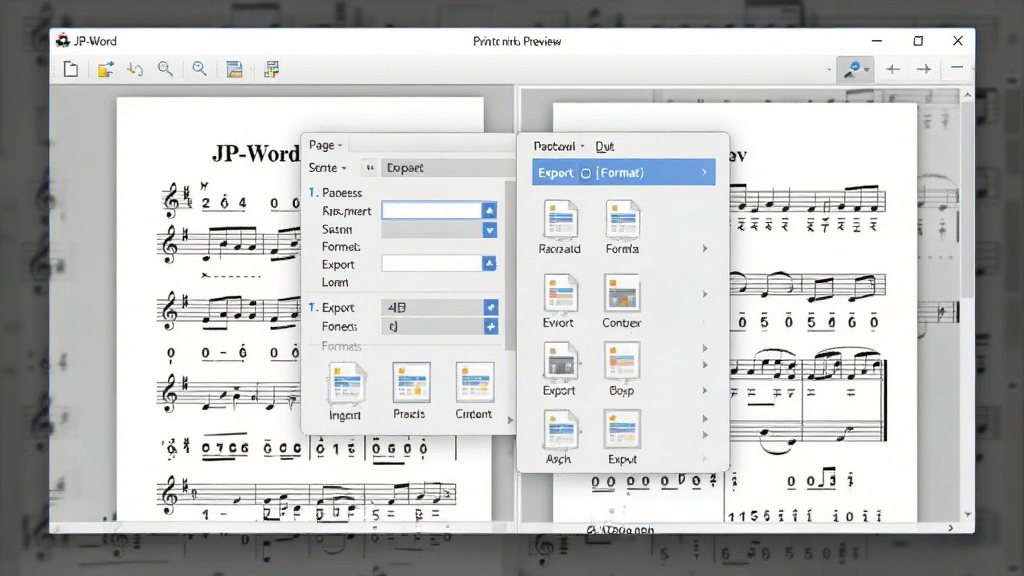Viewport: 1024px width, 576px height.
Task: Toggle the circle option in 'Export (Format)' row
Action: (x=586, y=173)
